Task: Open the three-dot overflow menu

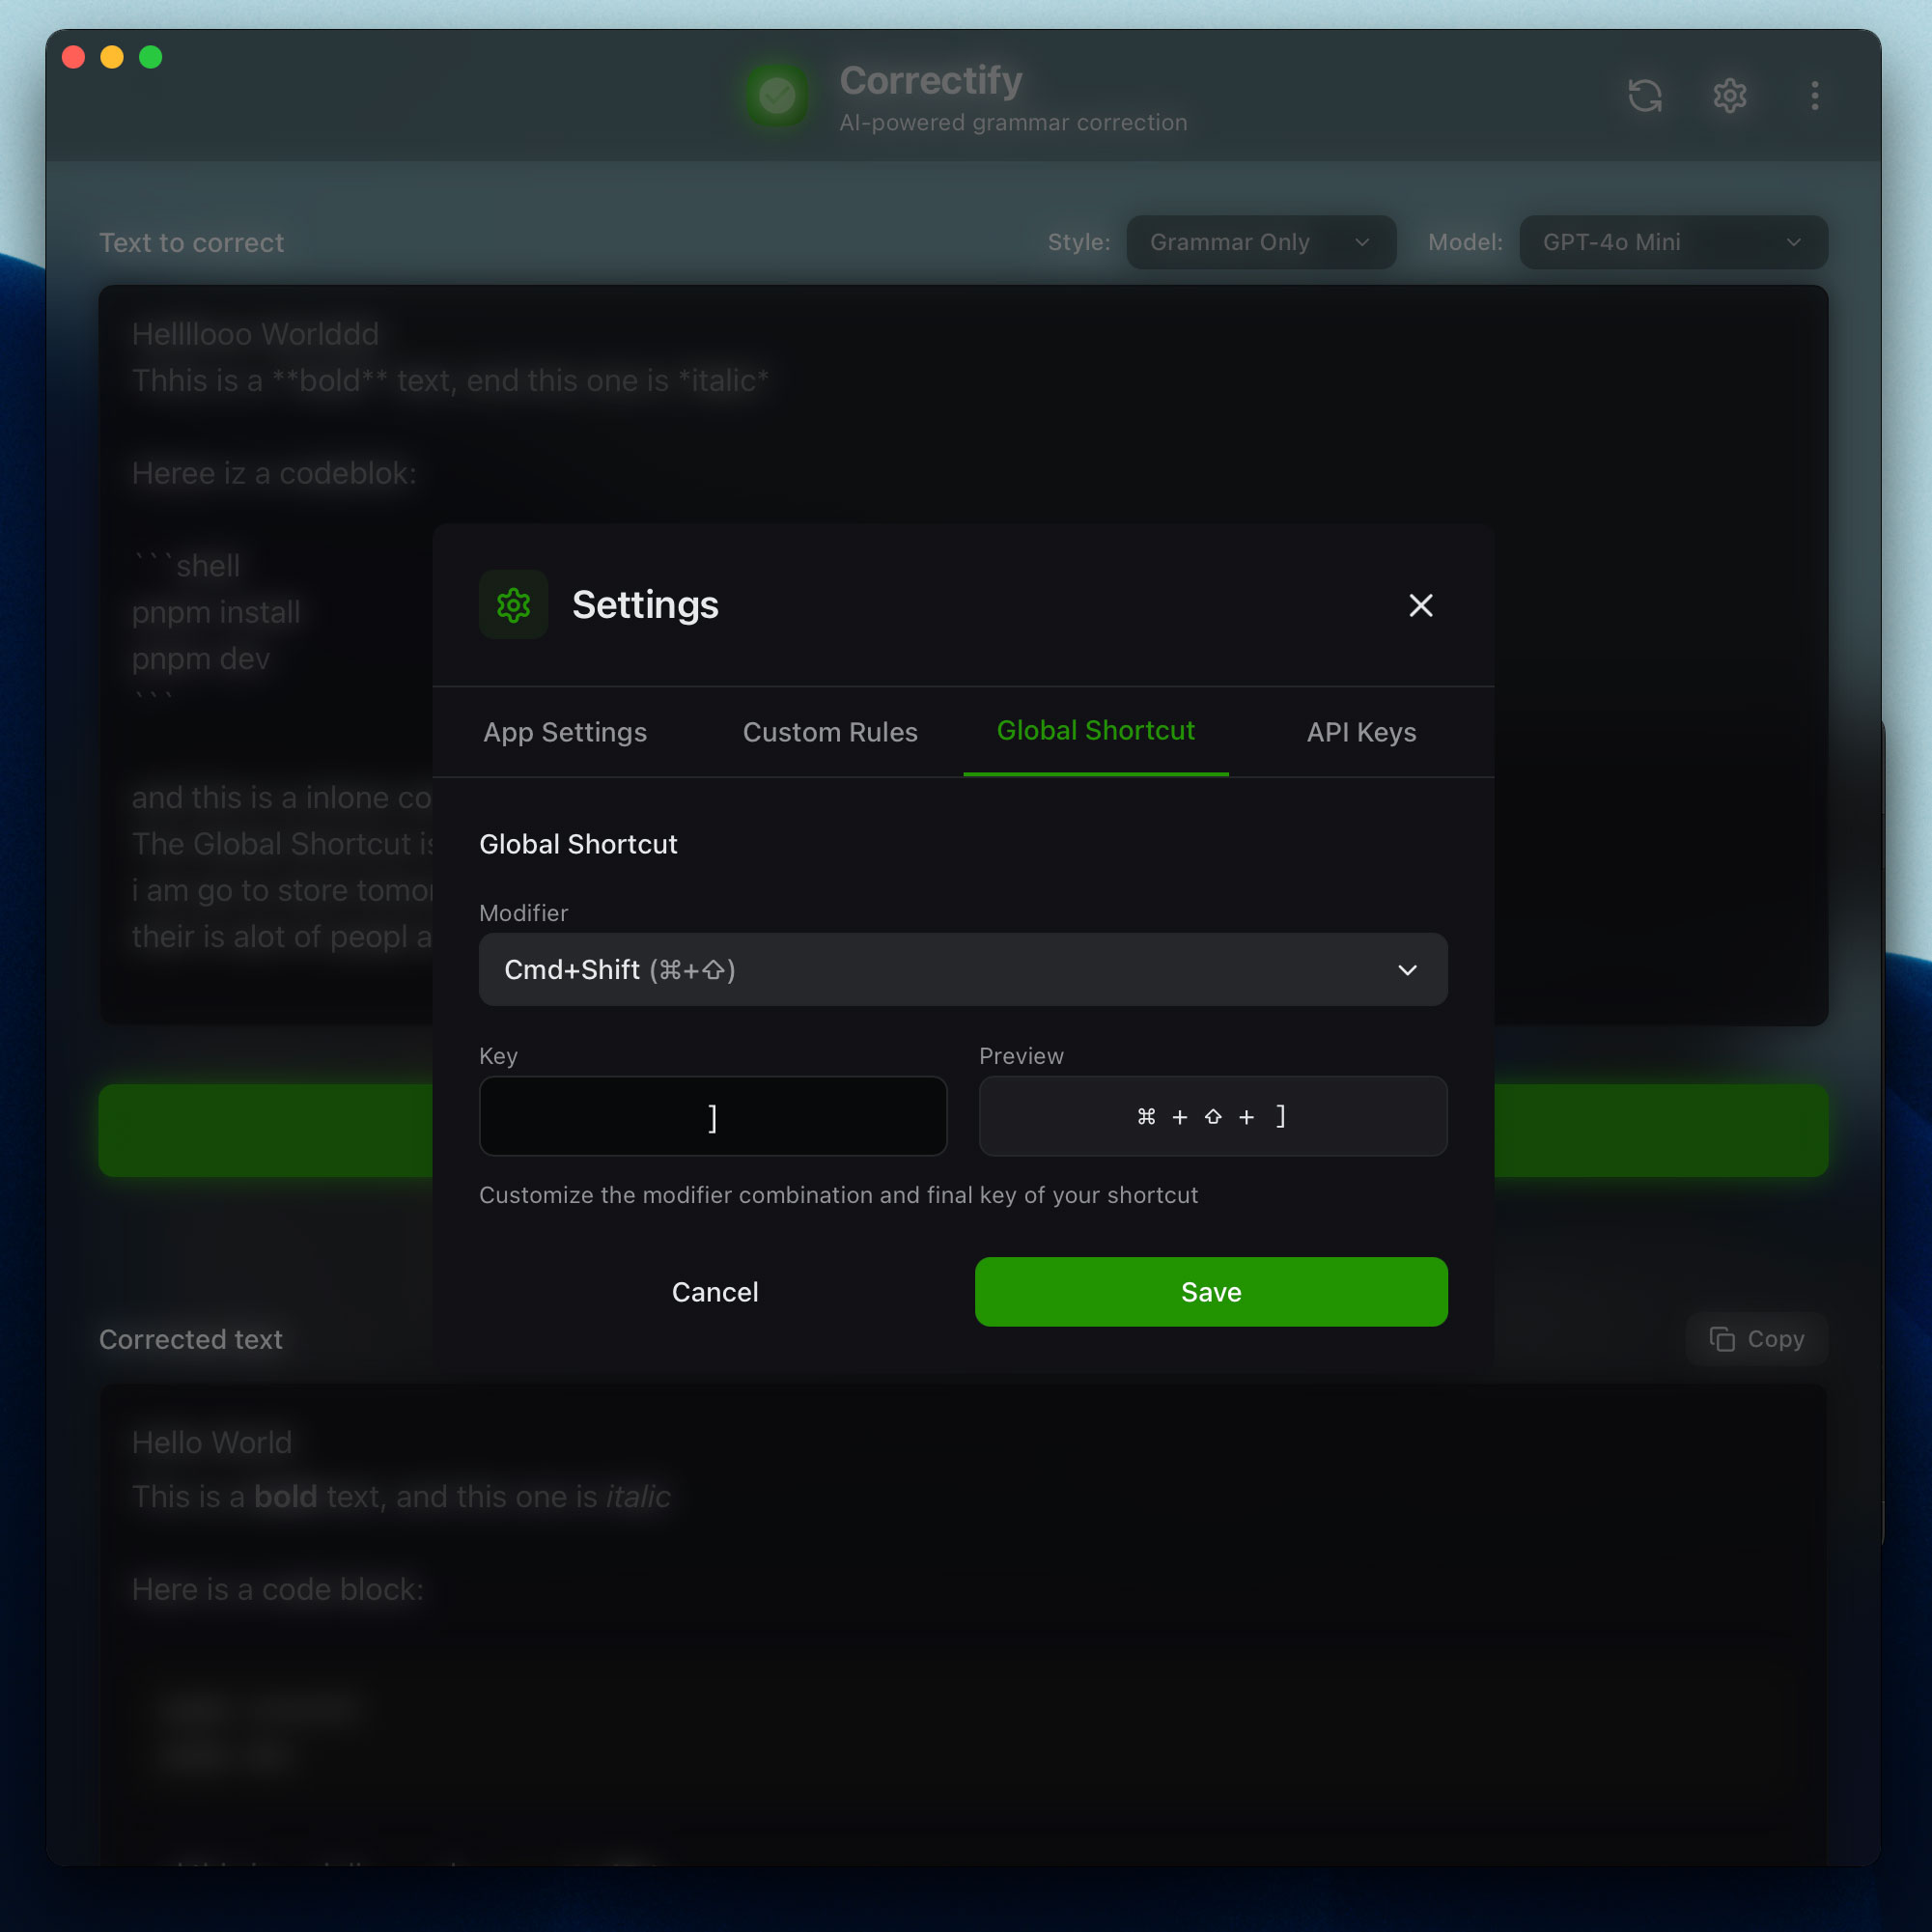Action: [x=1813, y=96]
